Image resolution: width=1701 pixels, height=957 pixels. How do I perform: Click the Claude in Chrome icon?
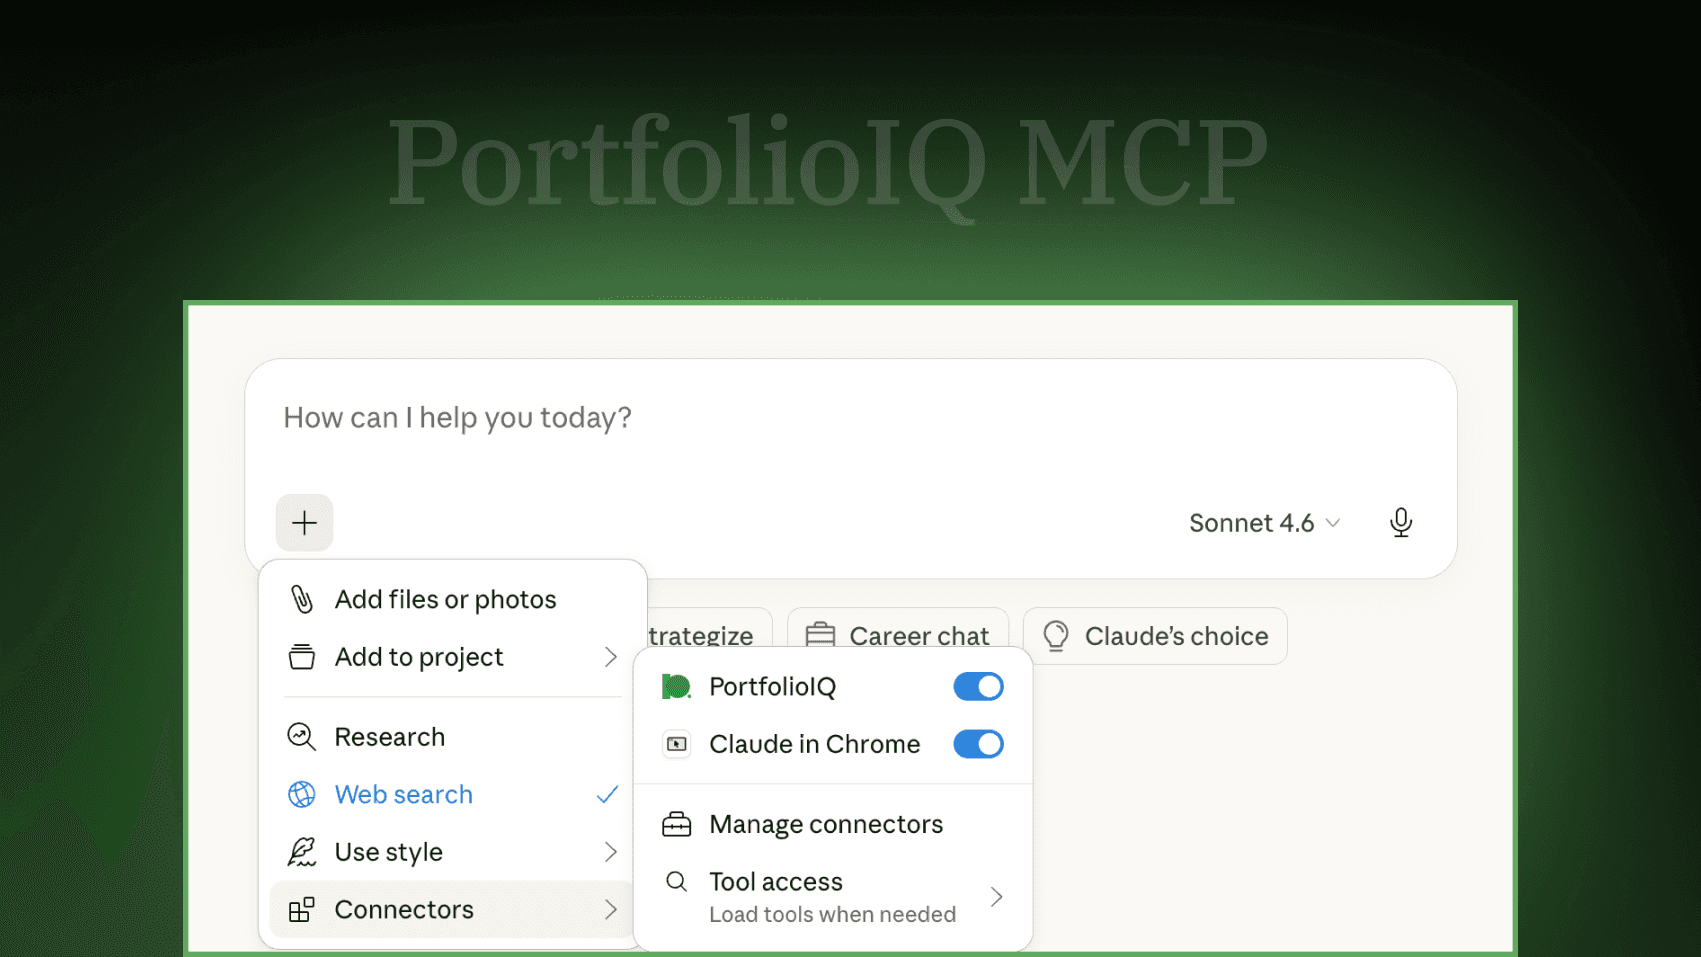[x=676, y=744]
